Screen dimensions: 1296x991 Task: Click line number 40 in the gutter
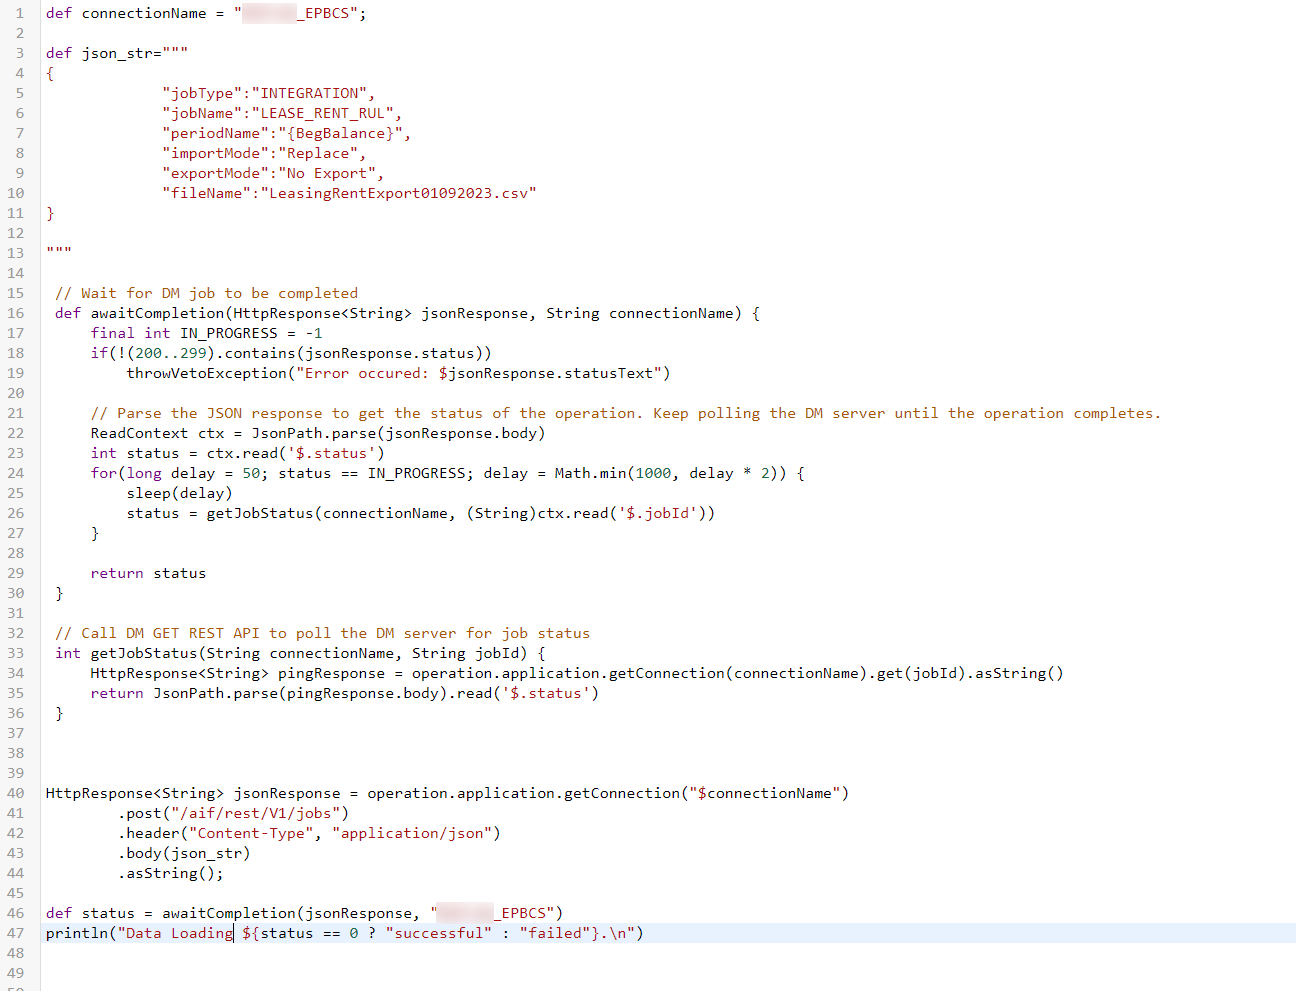point(15,793)
